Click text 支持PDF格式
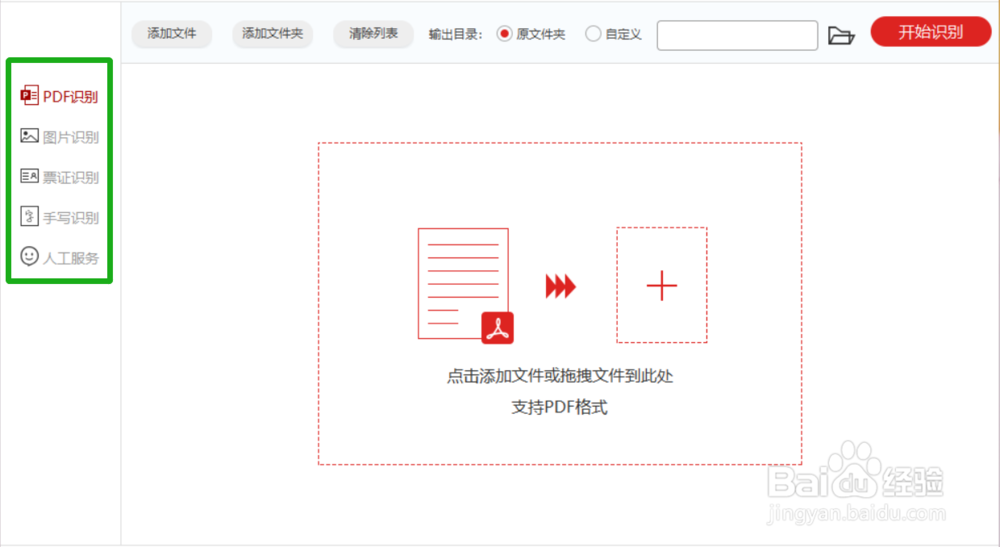Image resolution: width=1000 pixels, height=547 pixels. (x=559, y=407)
